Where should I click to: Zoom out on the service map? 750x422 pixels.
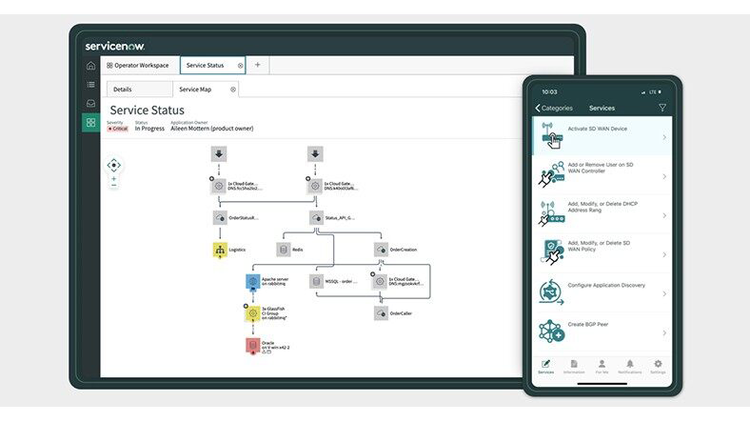pos(114,186)
